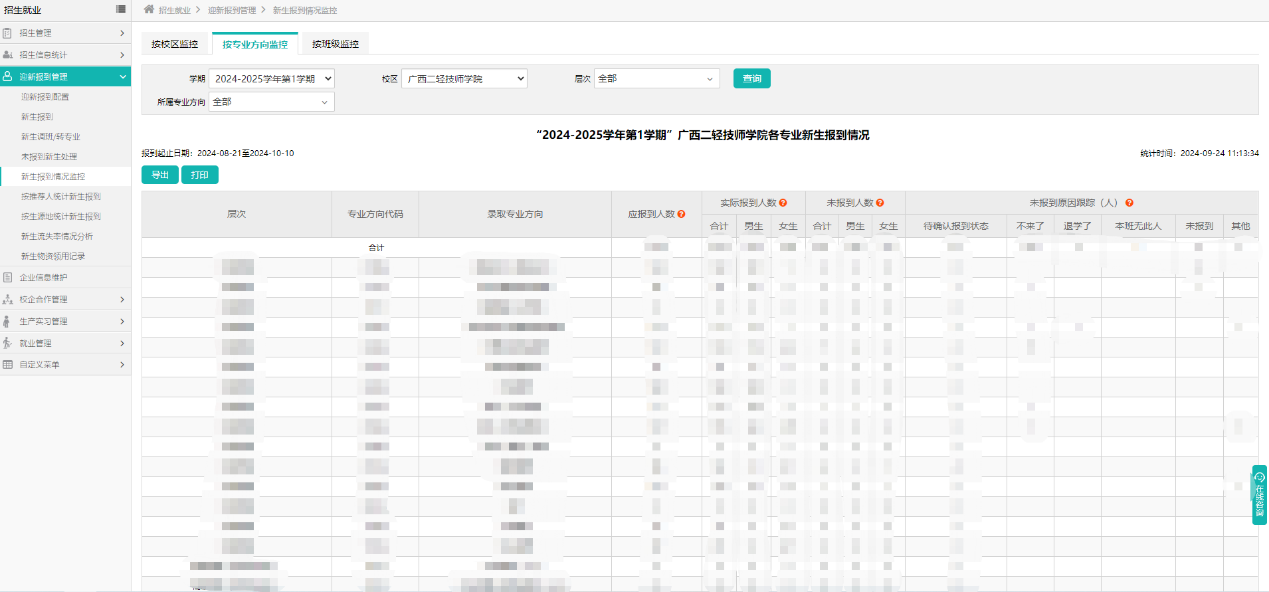Click the 招生管理 clipboard icon
This screenshot has width=1269, height=592.
coord(8,33)
